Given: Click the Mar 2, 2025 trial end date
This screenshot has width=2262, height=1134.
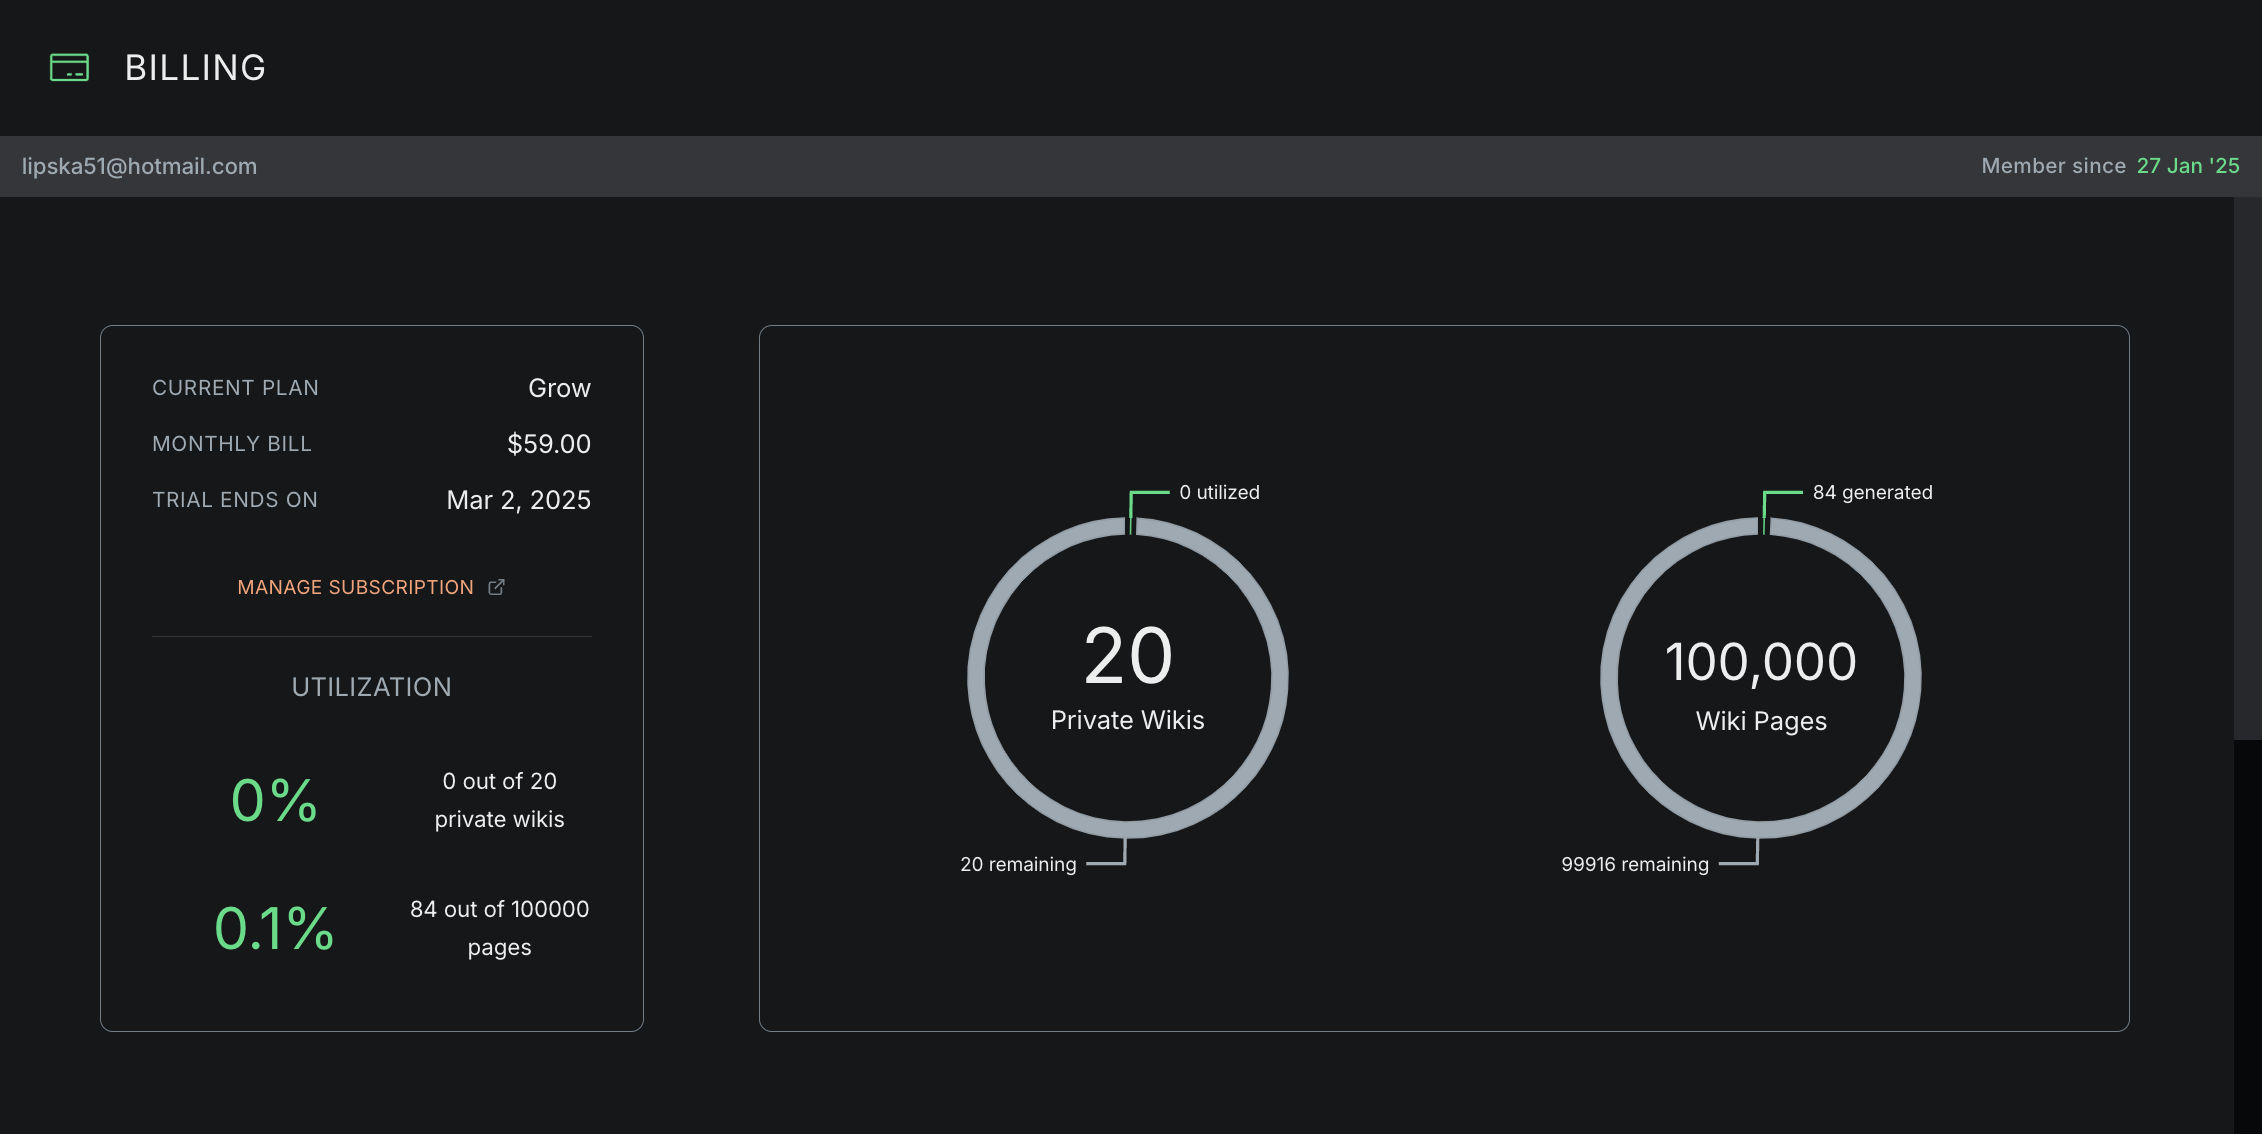Looking at the screenshot, I should point(518,500).
